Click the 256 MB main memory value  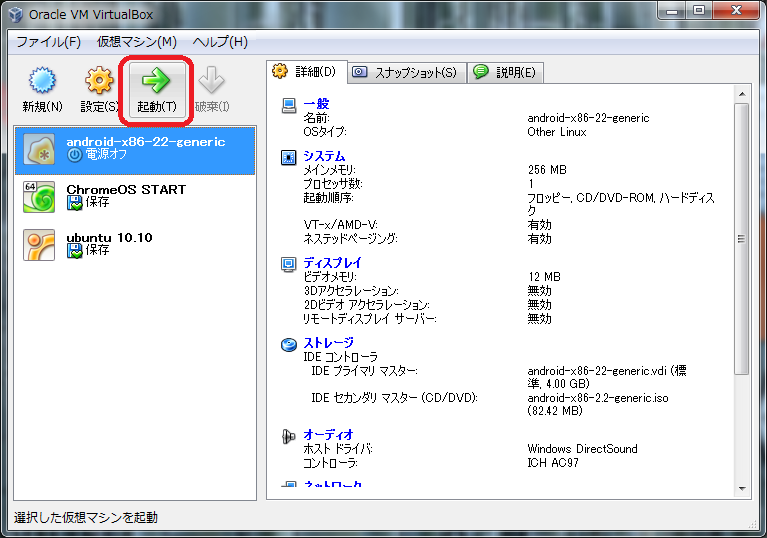pos(547,170)
